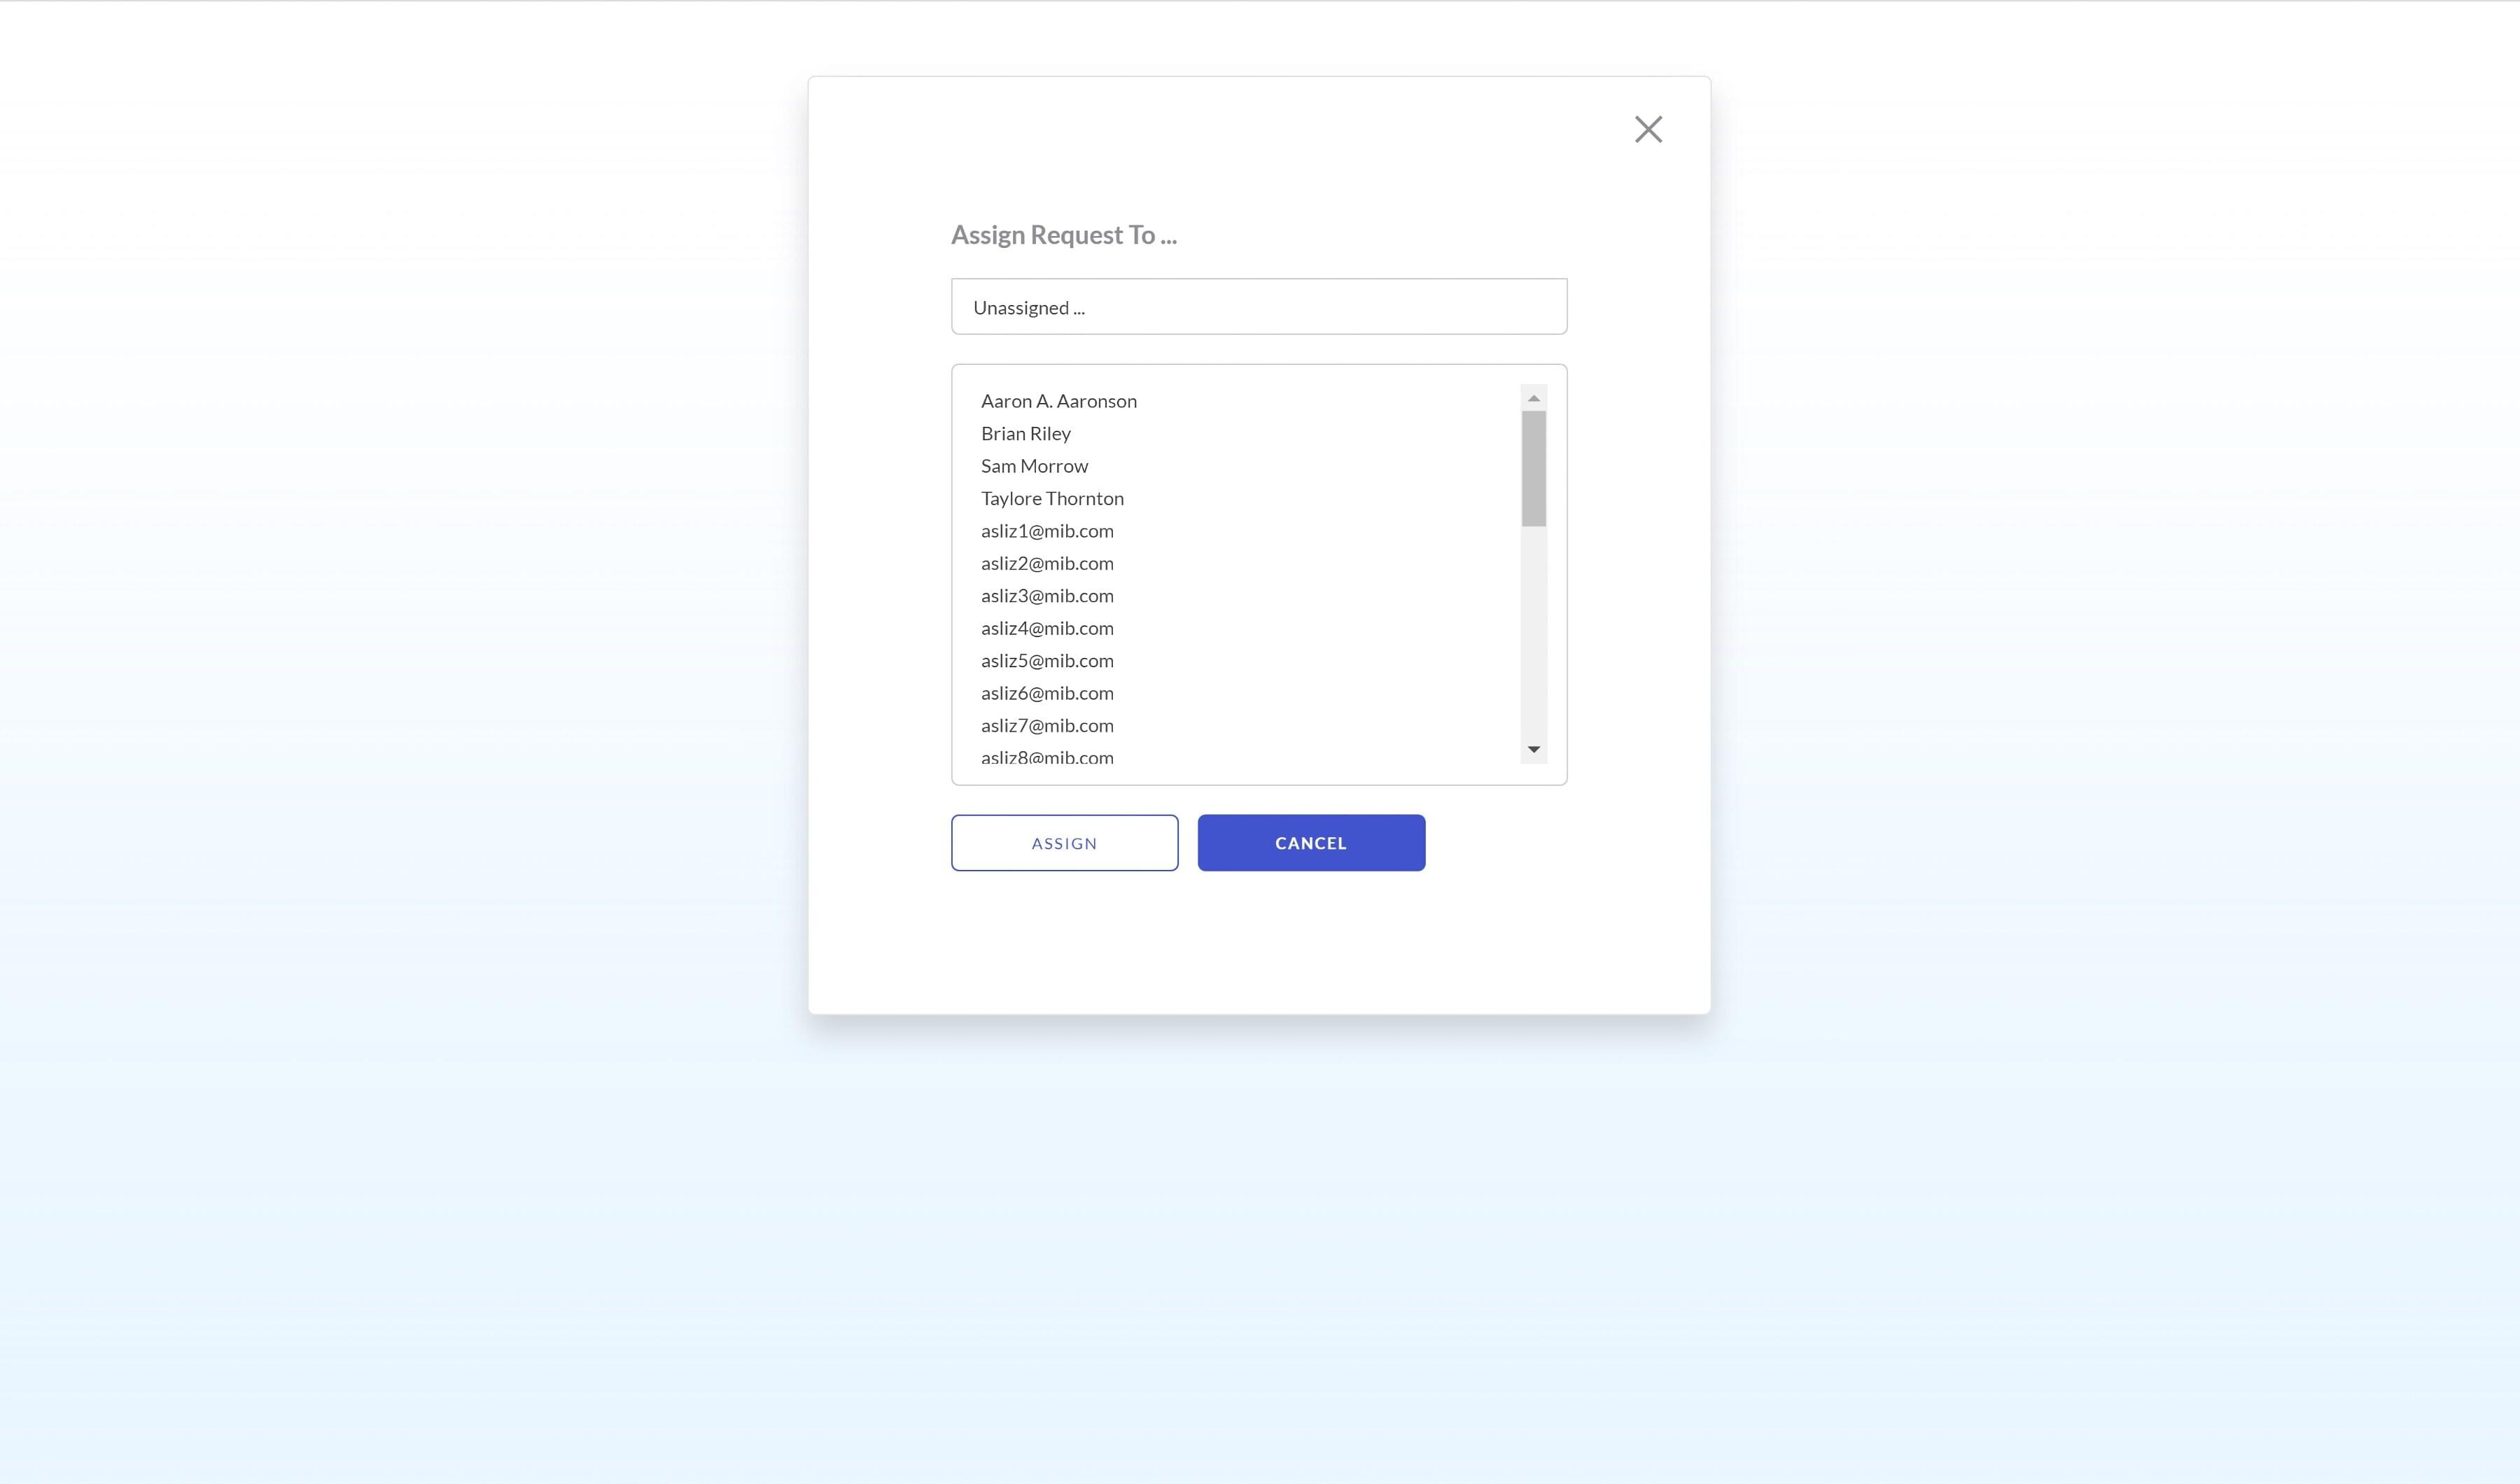This screenshot has height=1484, width=2520.
Task: Select the partially visible asliz8@mib.com entry
Action: [1047, 757]
